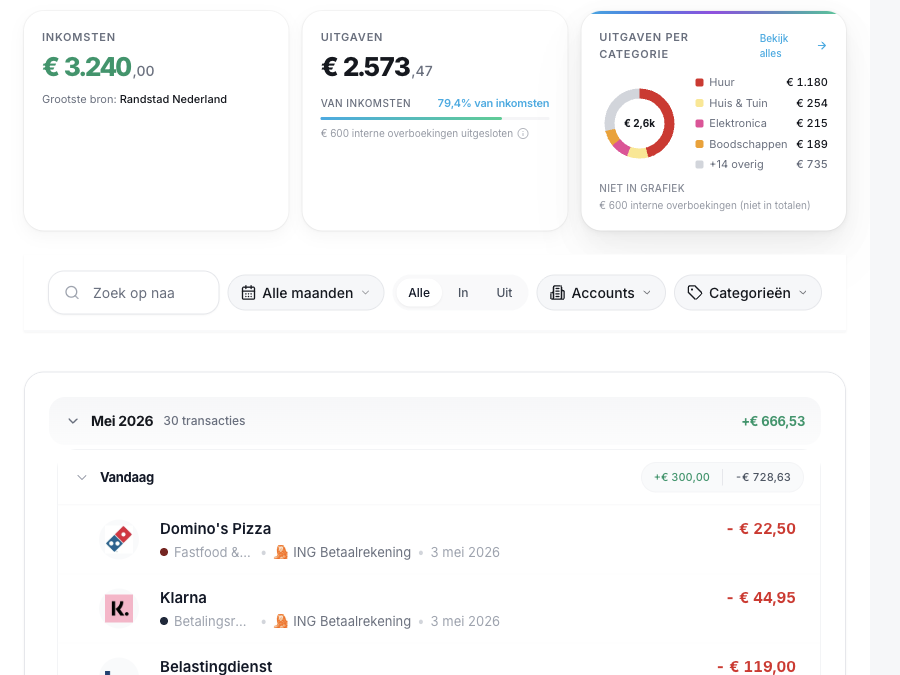Click the red Huur legend swatch
The height and width of the screenshot is (675, 900).
click(x=699, y=83)
